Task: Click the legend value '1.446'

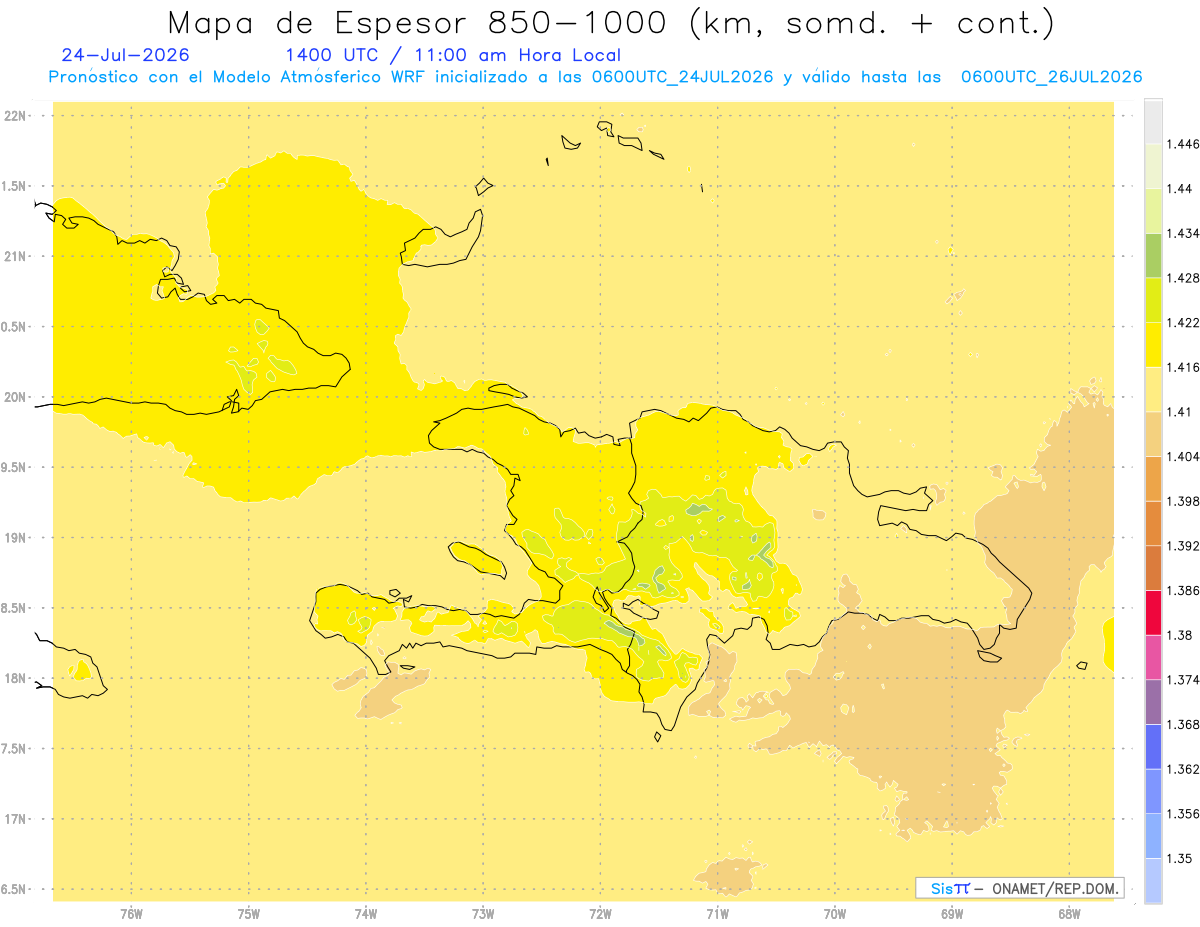Action: click(x=1185, y=144)
